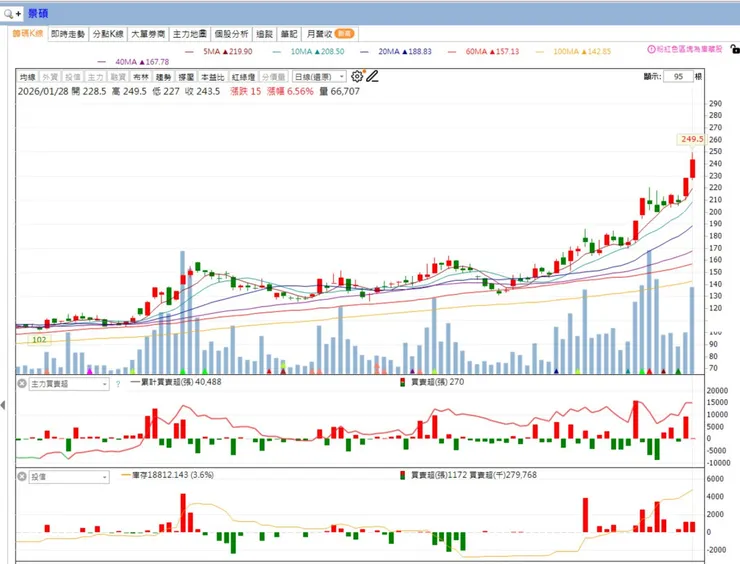This screenshot has height=564, width=740.
Task: Click the 庫存18812.143 (3.6%) legend
Action: (x=167, y=475)
